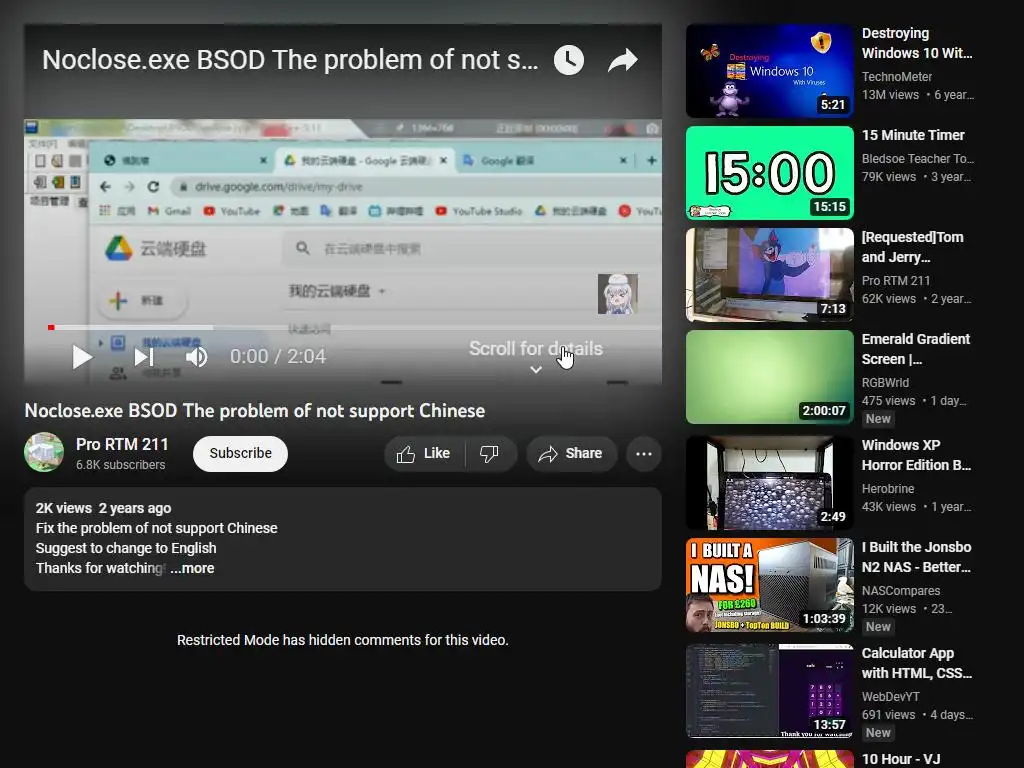Mute the video volume

pyautogui.click(x=196, y=357)
